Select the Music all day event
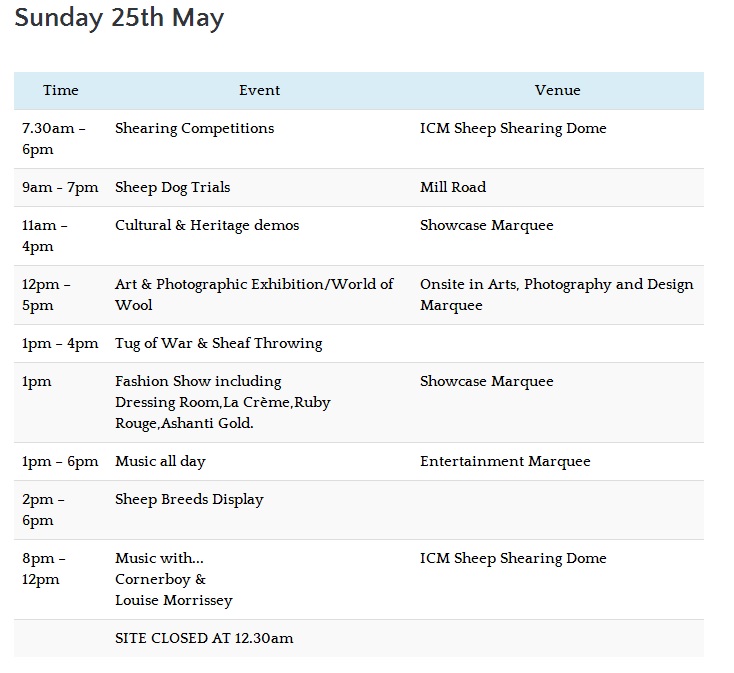Image resolution: width=734 pixels, height=673 pixels. pos(160,461)
